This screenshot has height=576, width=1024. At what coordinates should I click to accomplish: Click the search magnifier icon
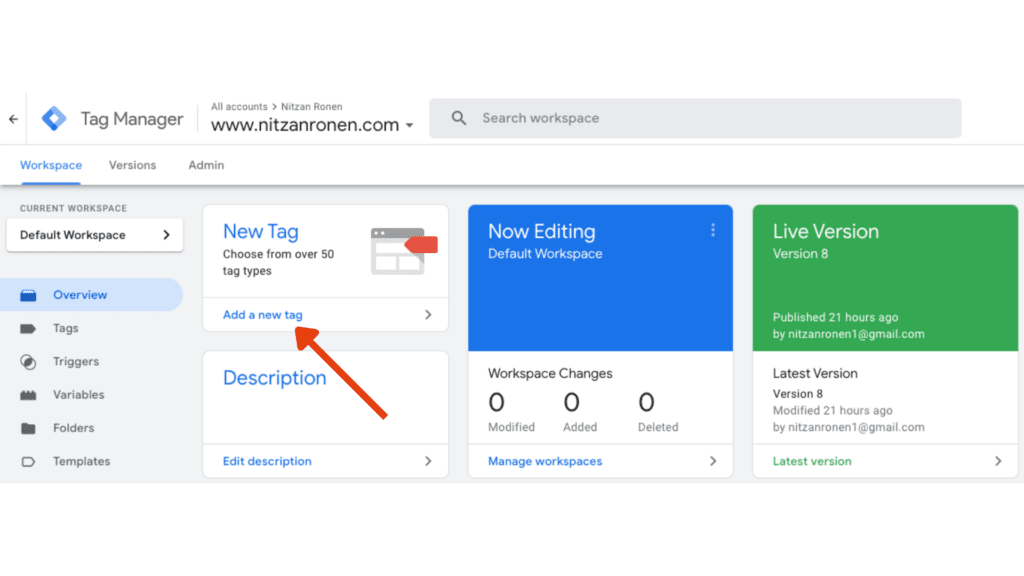click(459, 118)
